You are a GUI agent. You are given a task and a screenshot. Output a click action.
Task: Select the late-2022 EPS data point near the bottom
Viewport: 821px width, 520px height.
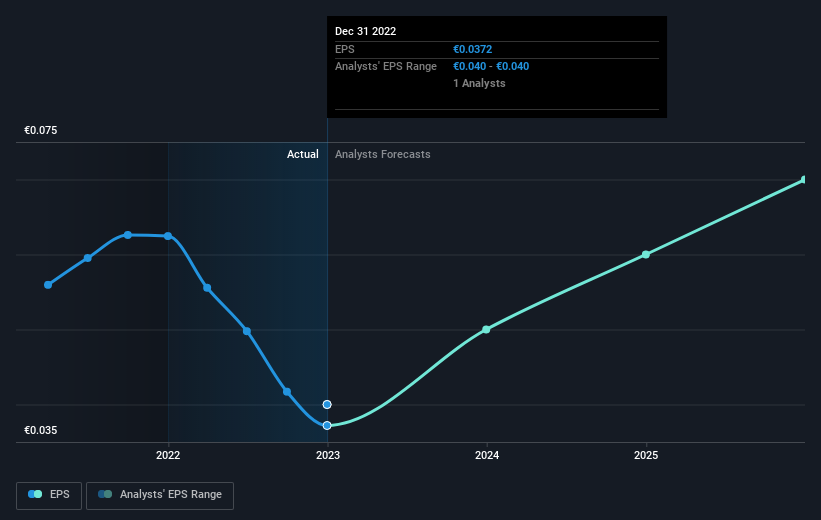[287, 392]
